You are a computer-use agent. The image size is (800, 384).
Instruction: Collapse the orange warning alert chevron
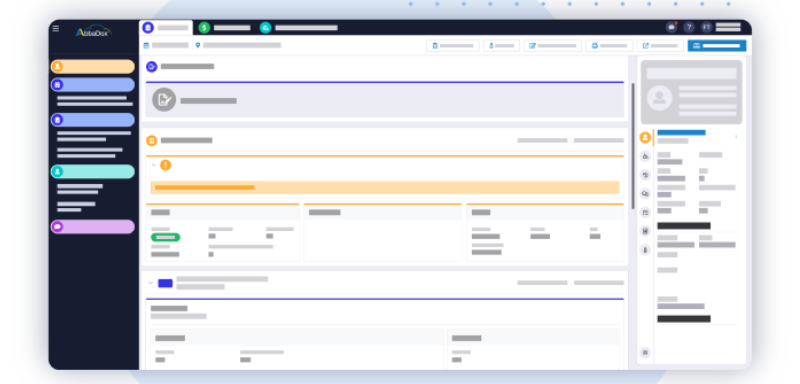(154, 165)
